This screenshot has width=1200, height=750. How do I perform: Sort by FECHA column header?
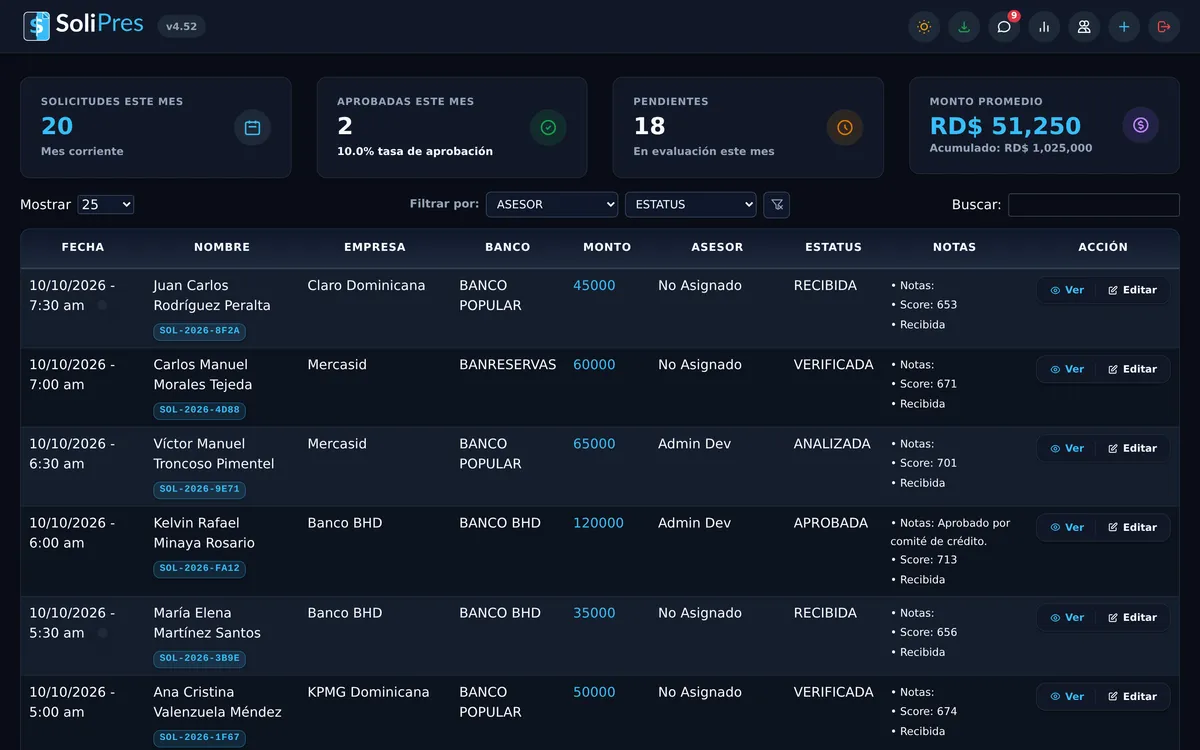click(83, 247)
